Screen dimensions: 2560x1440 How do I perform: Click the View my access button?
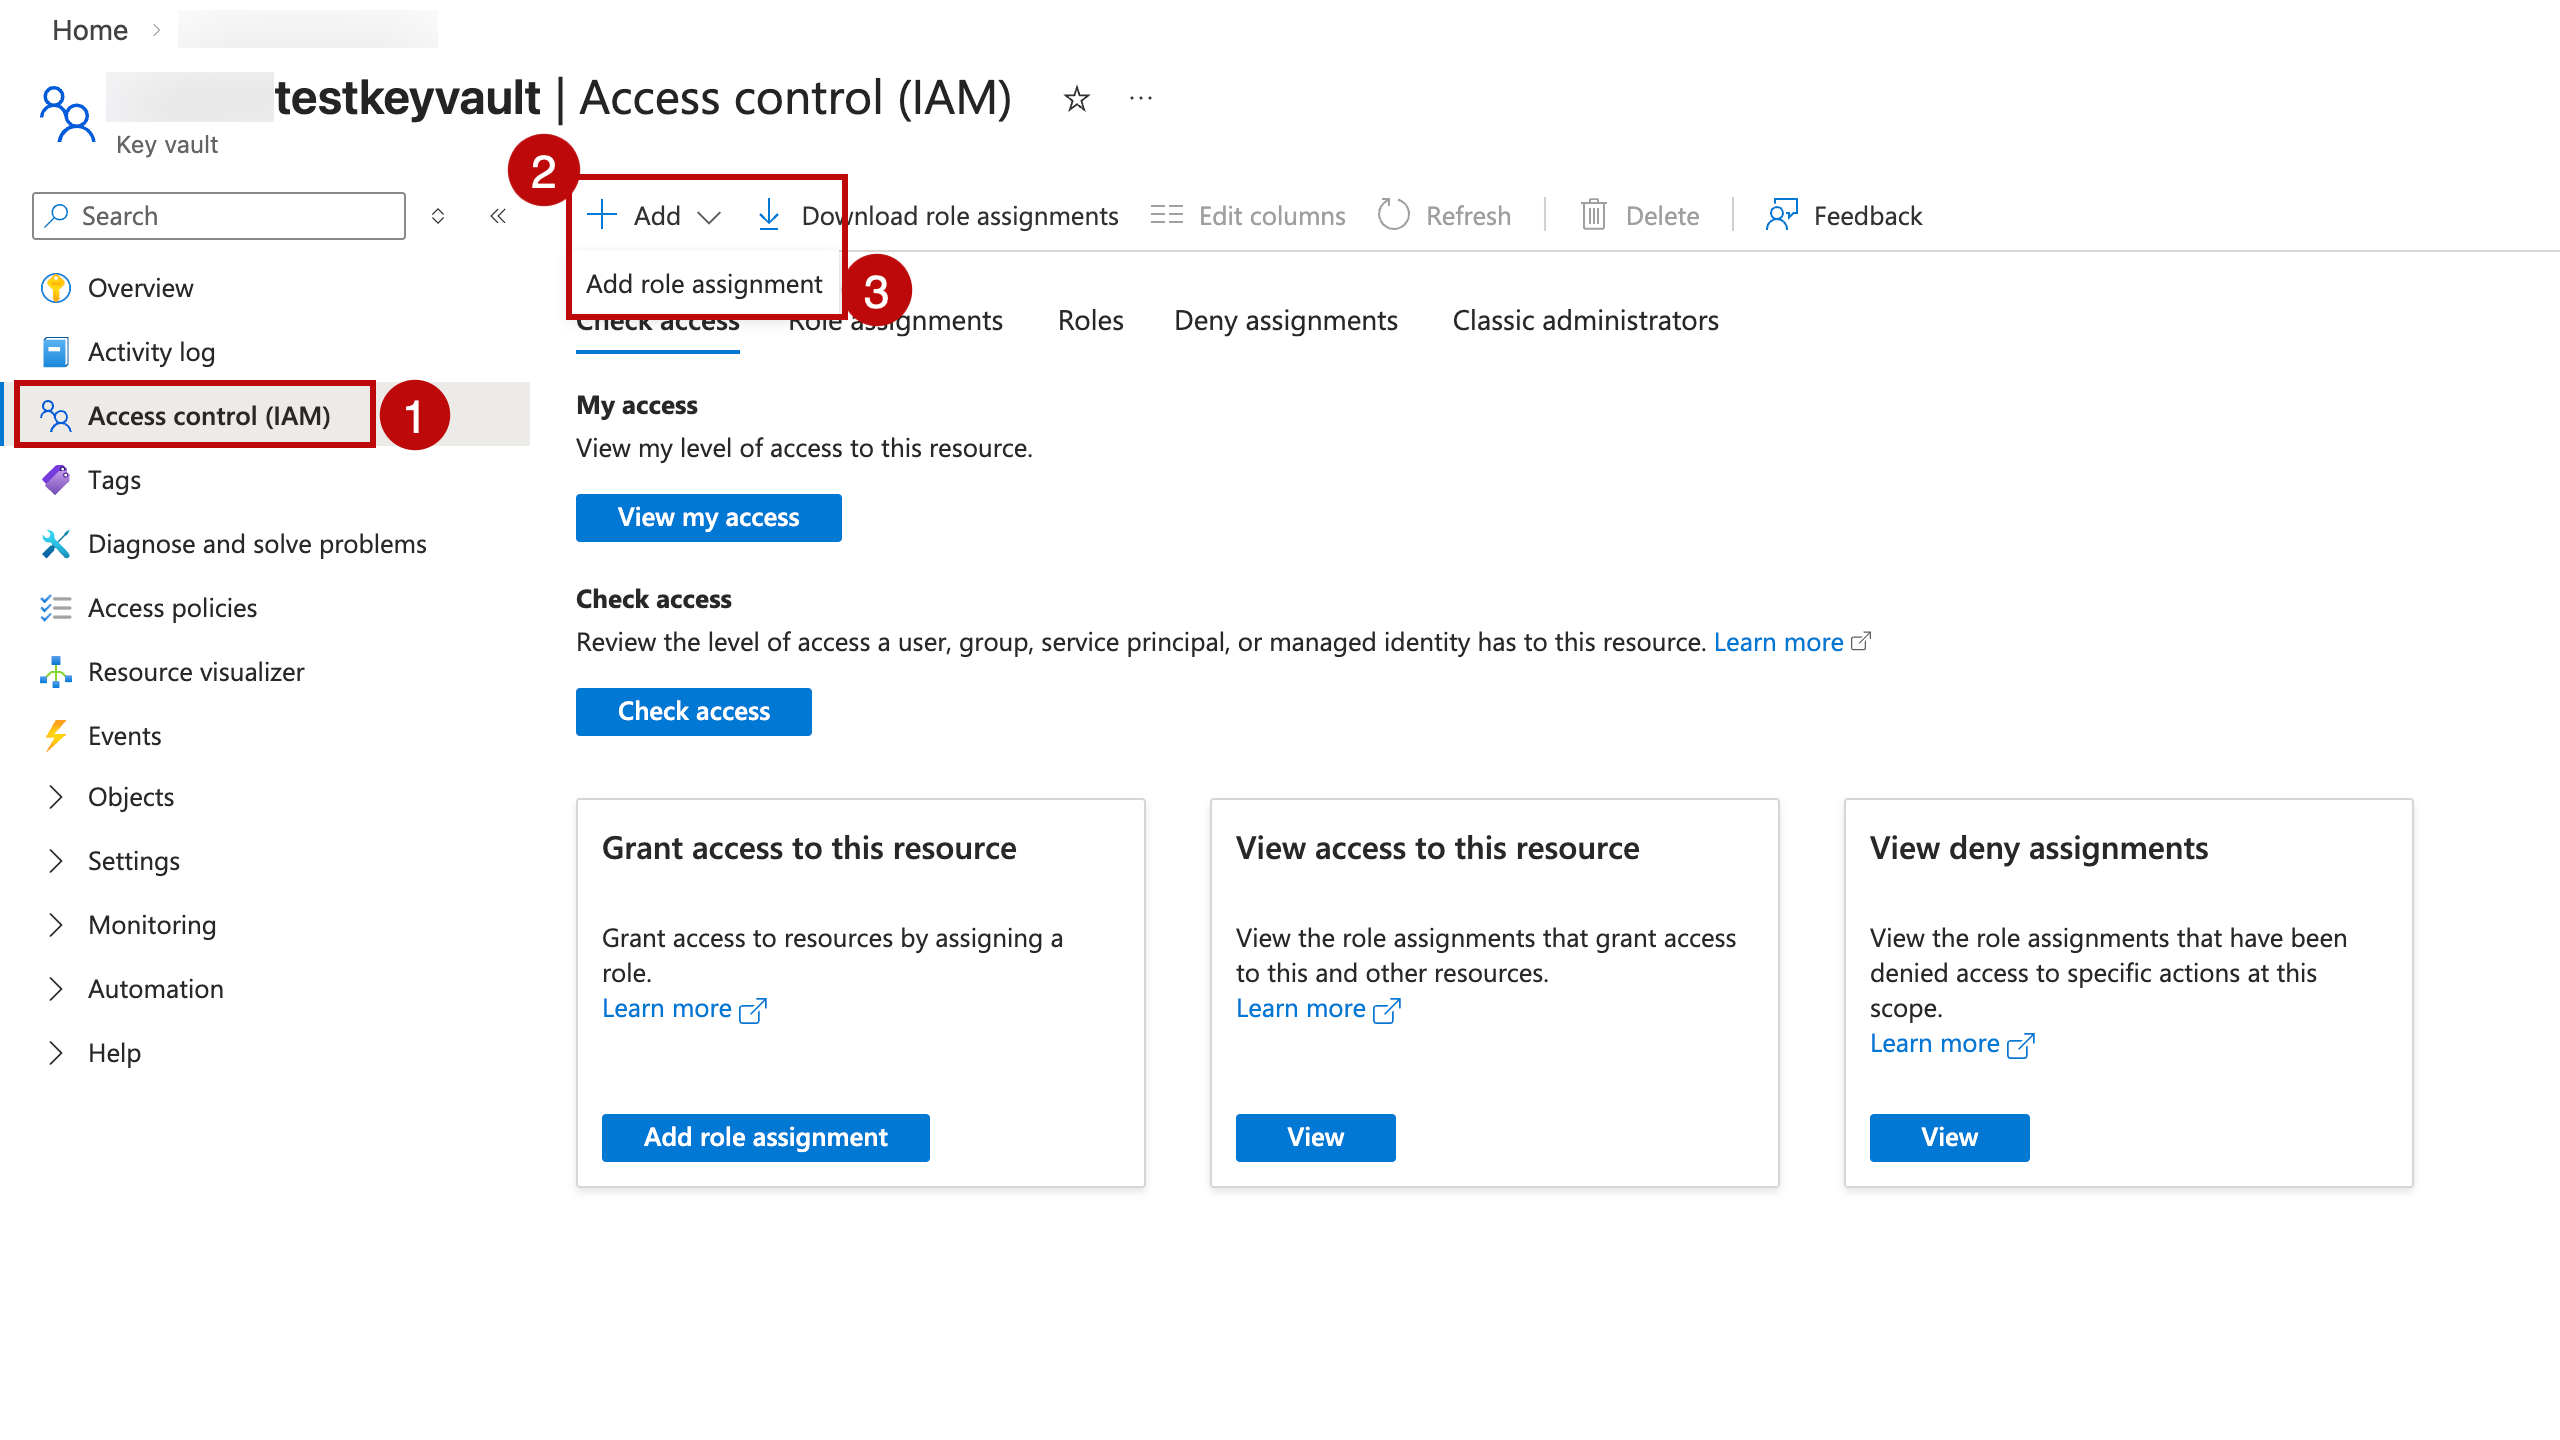pos(708,517)
